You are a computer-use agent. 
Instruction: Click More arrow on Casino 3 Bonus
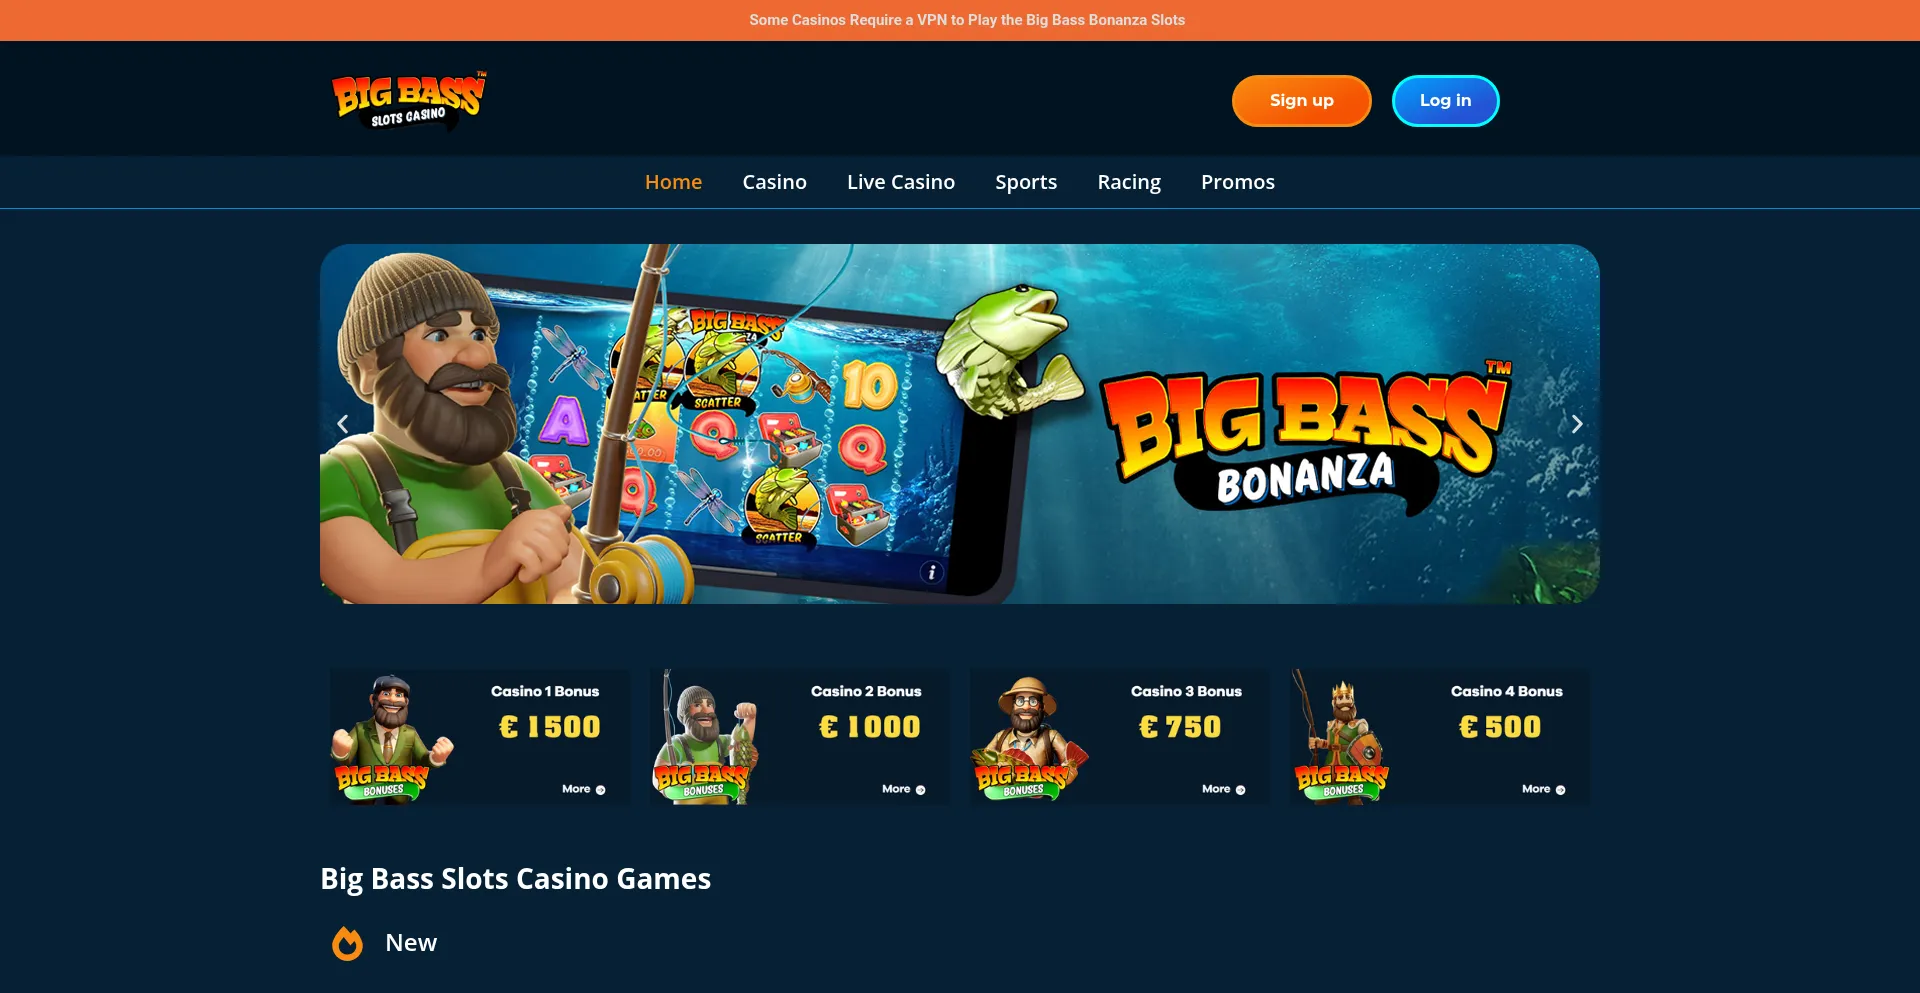tap(1240, 790)
